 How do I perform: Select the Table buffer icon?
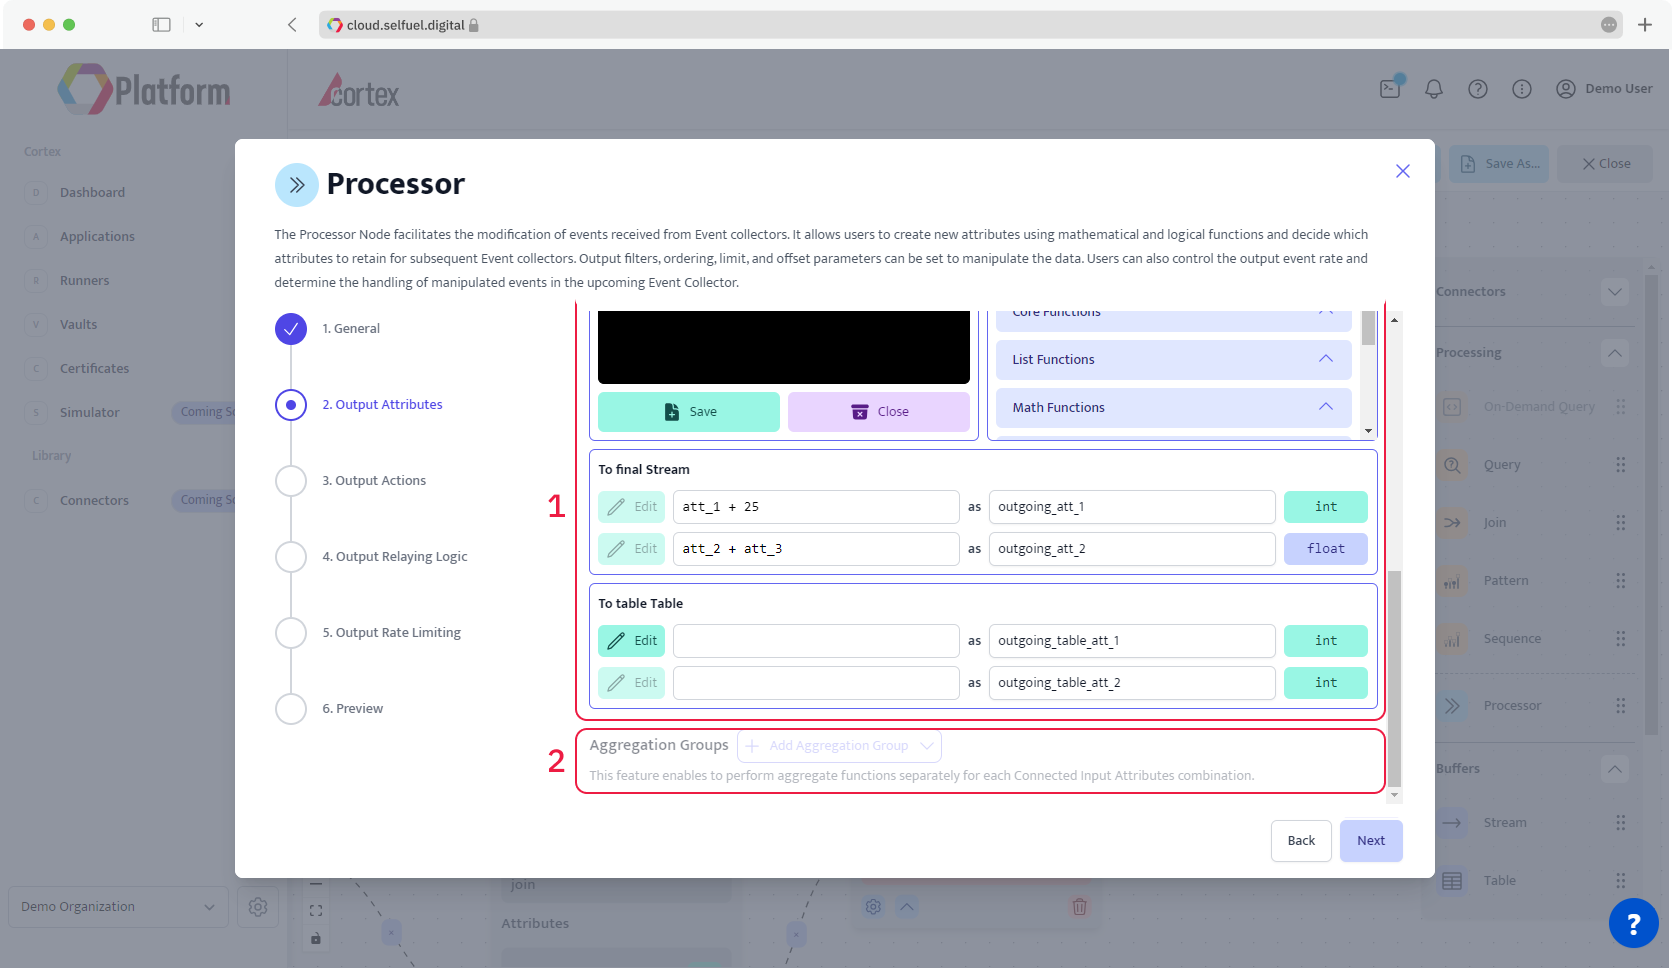tap(1452, 881)
